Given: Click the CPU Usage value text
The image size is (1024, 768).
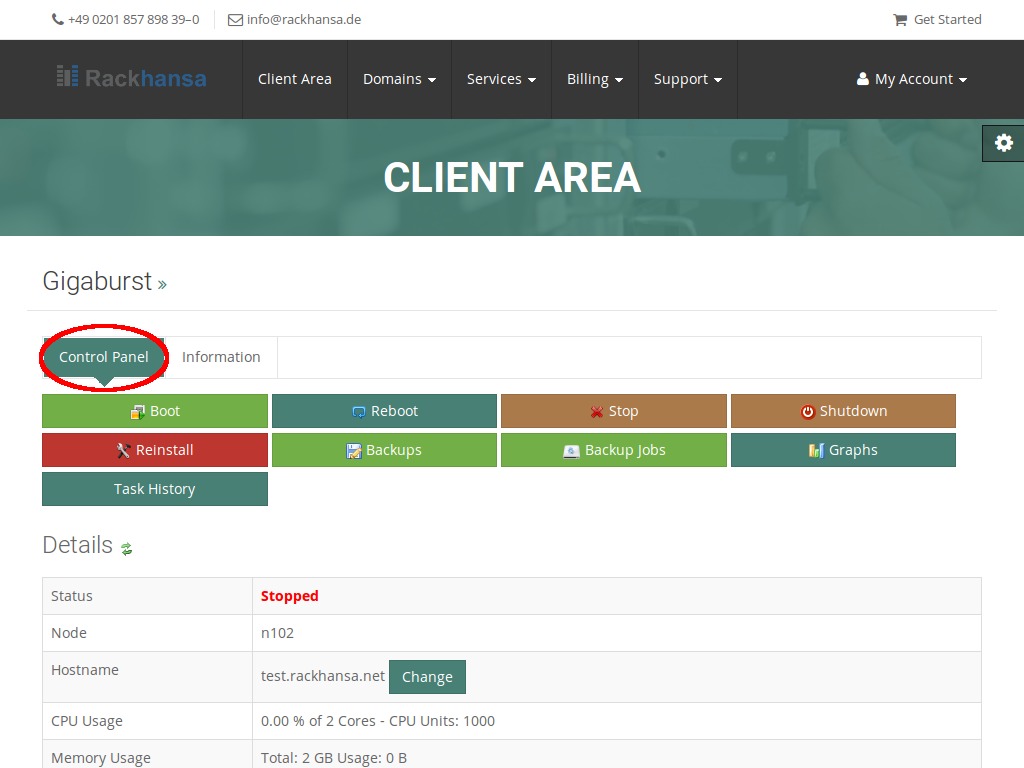Looking at the screenshot, I should (377, 721).
